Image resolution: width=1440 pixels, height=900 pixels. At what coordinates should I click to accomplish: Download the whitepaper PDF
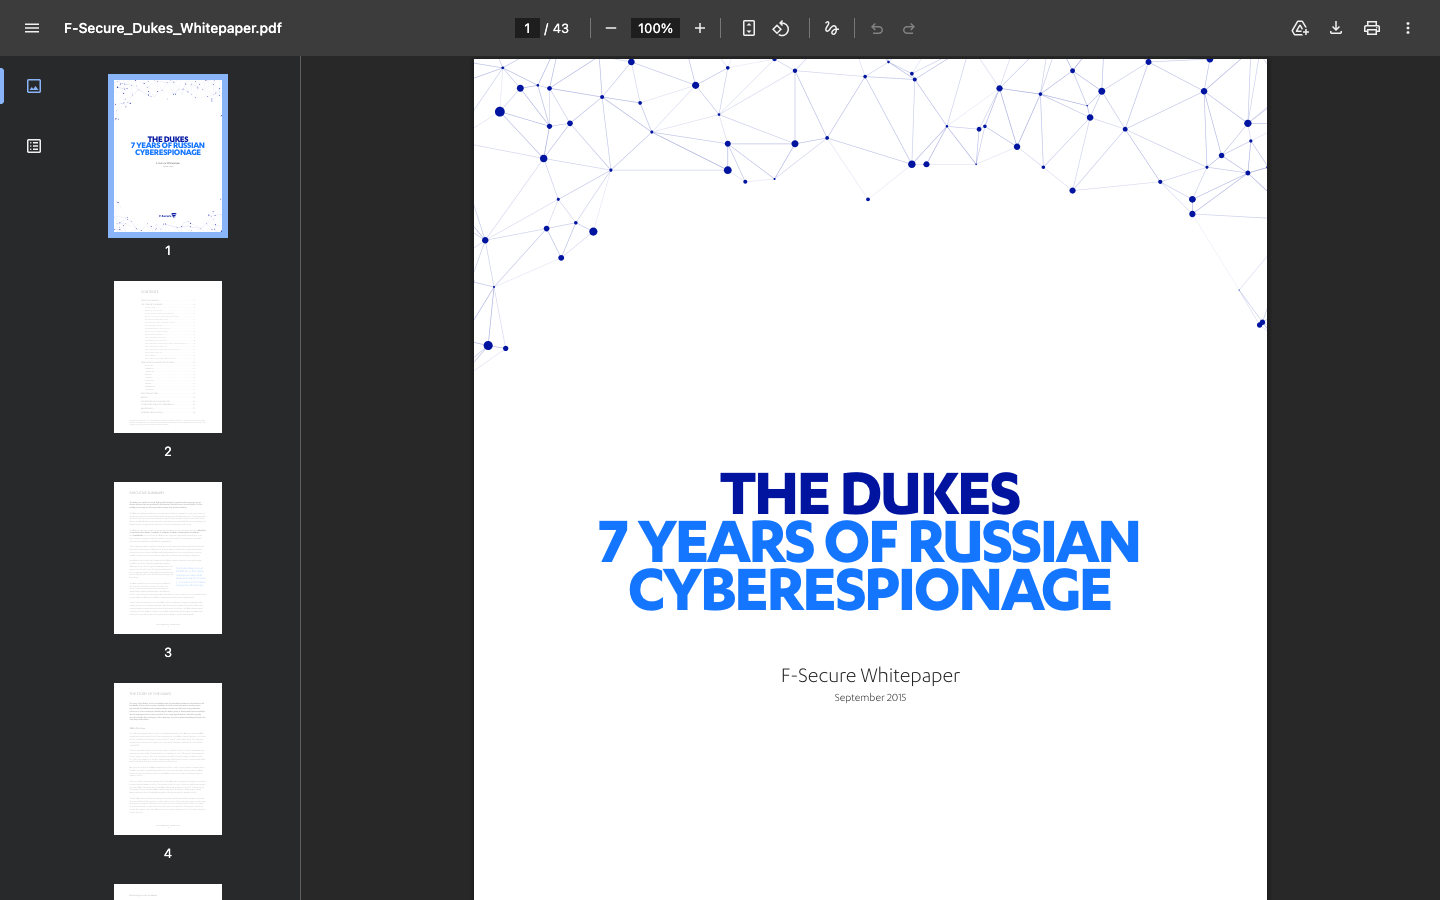pos(1335,28)
